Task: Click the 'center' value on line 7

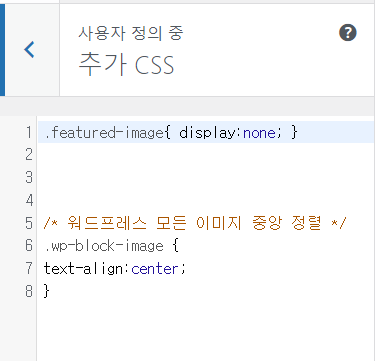Action: click(155, 269)
